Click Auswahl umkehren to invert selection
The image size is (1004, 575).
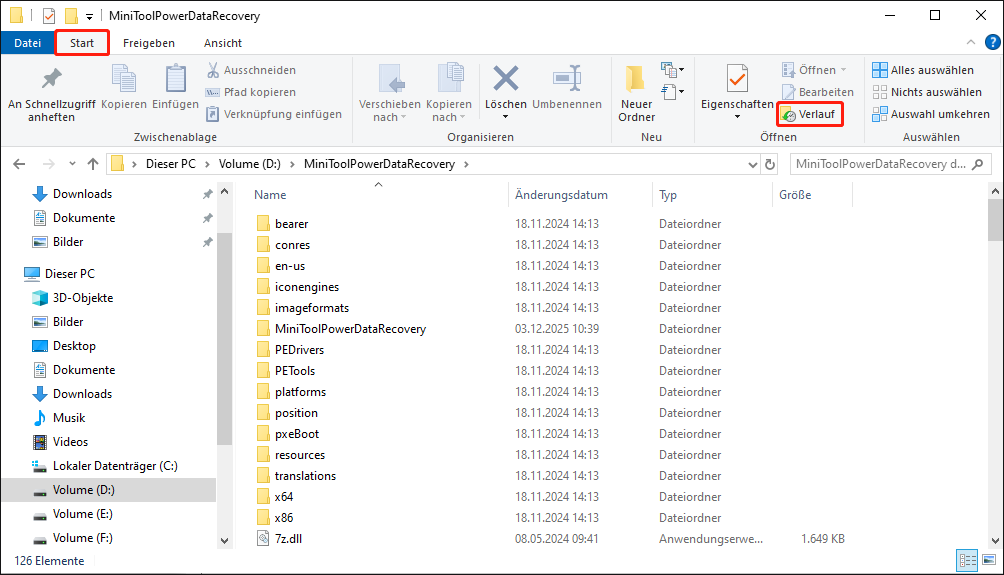tap(930, 114)
